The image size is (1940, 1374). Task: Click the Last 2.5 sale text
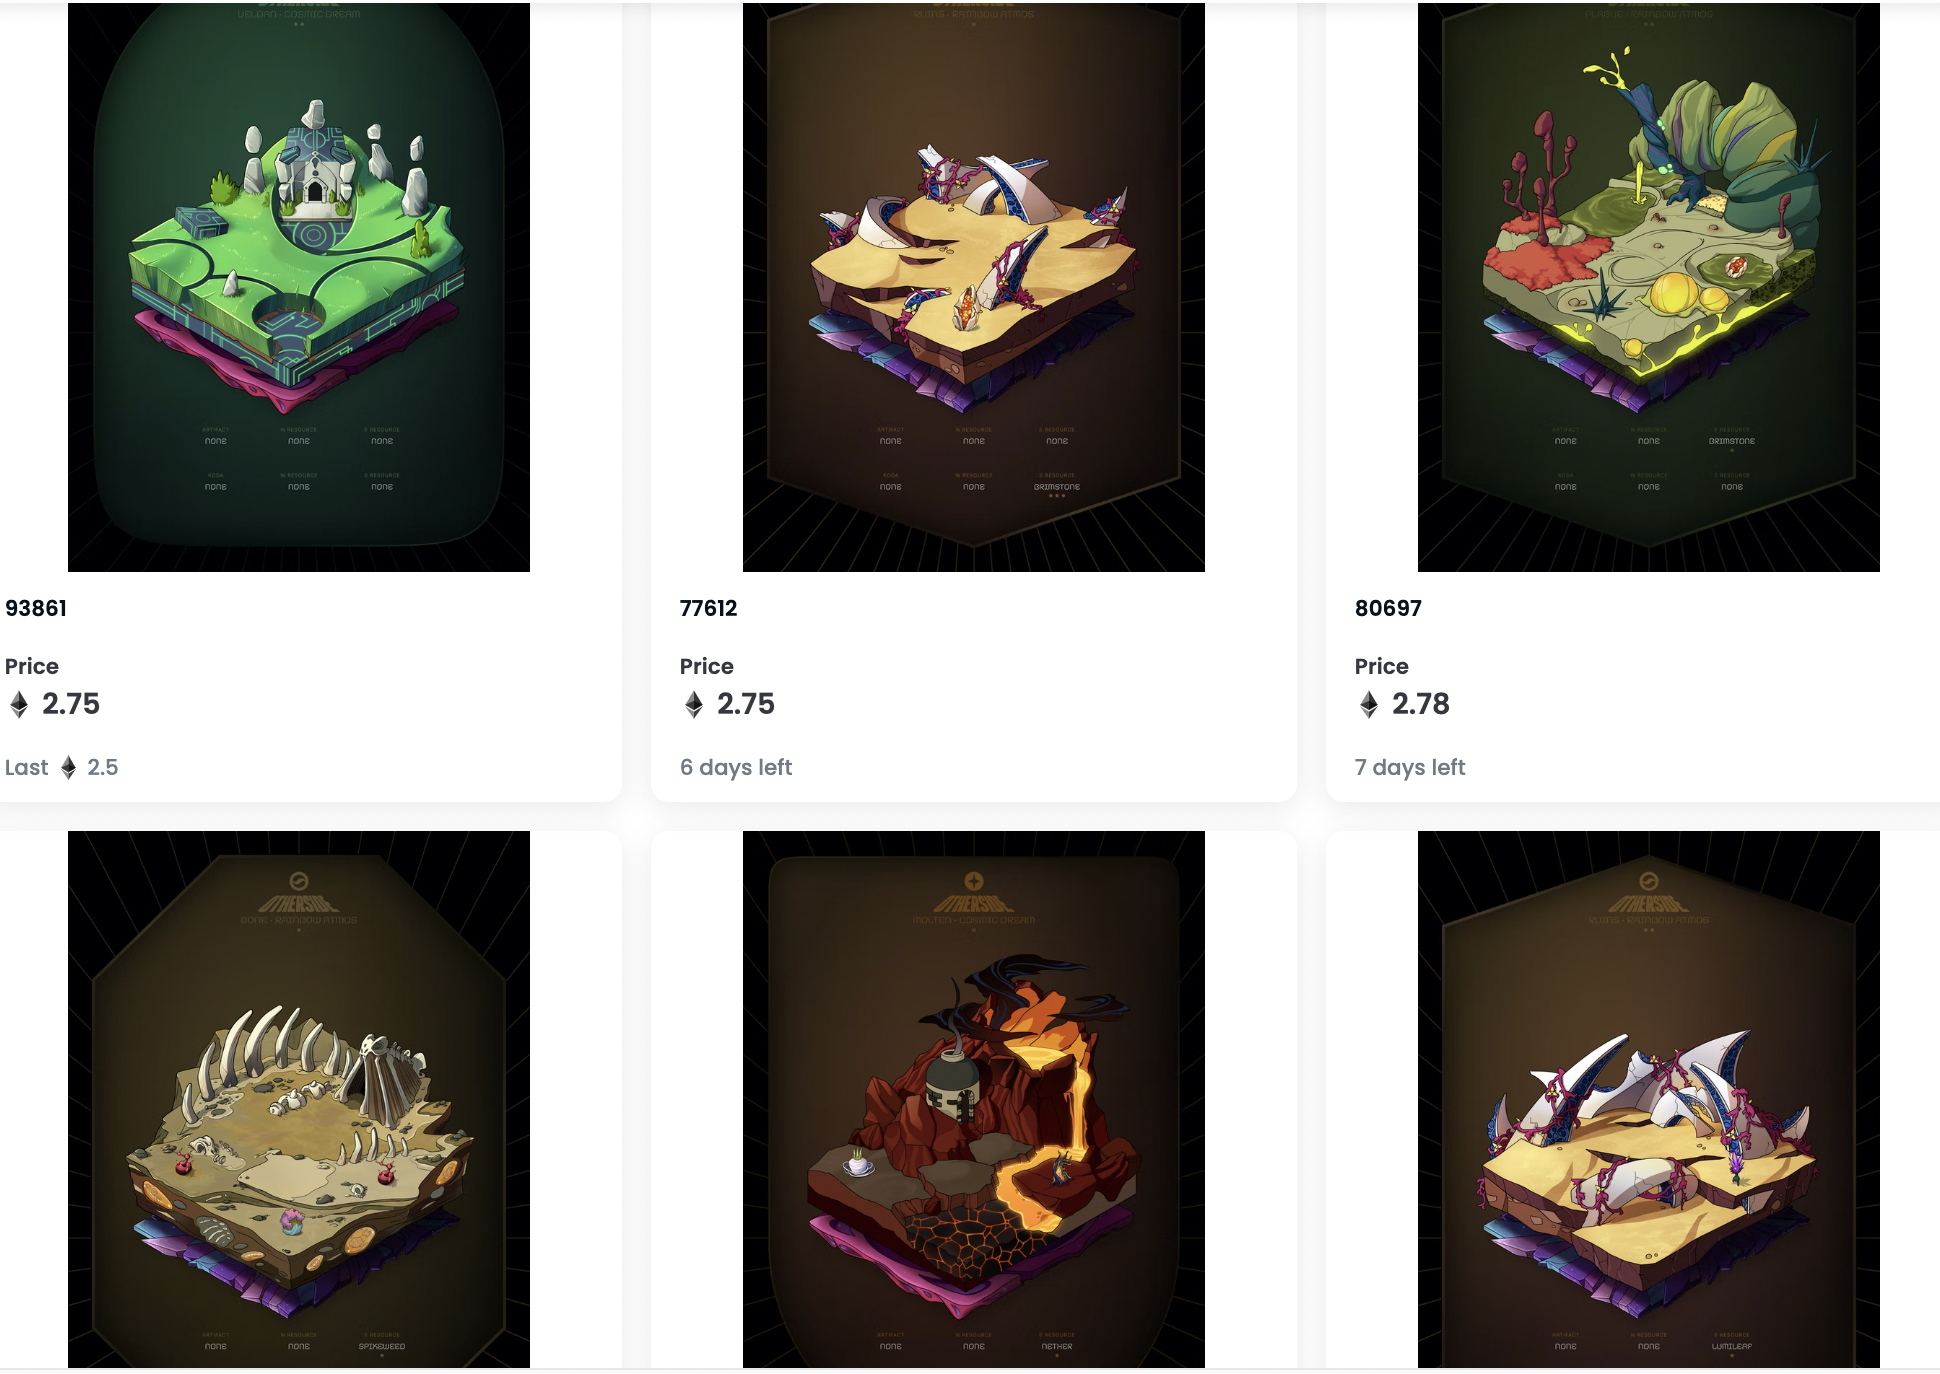tap(62, 767)
